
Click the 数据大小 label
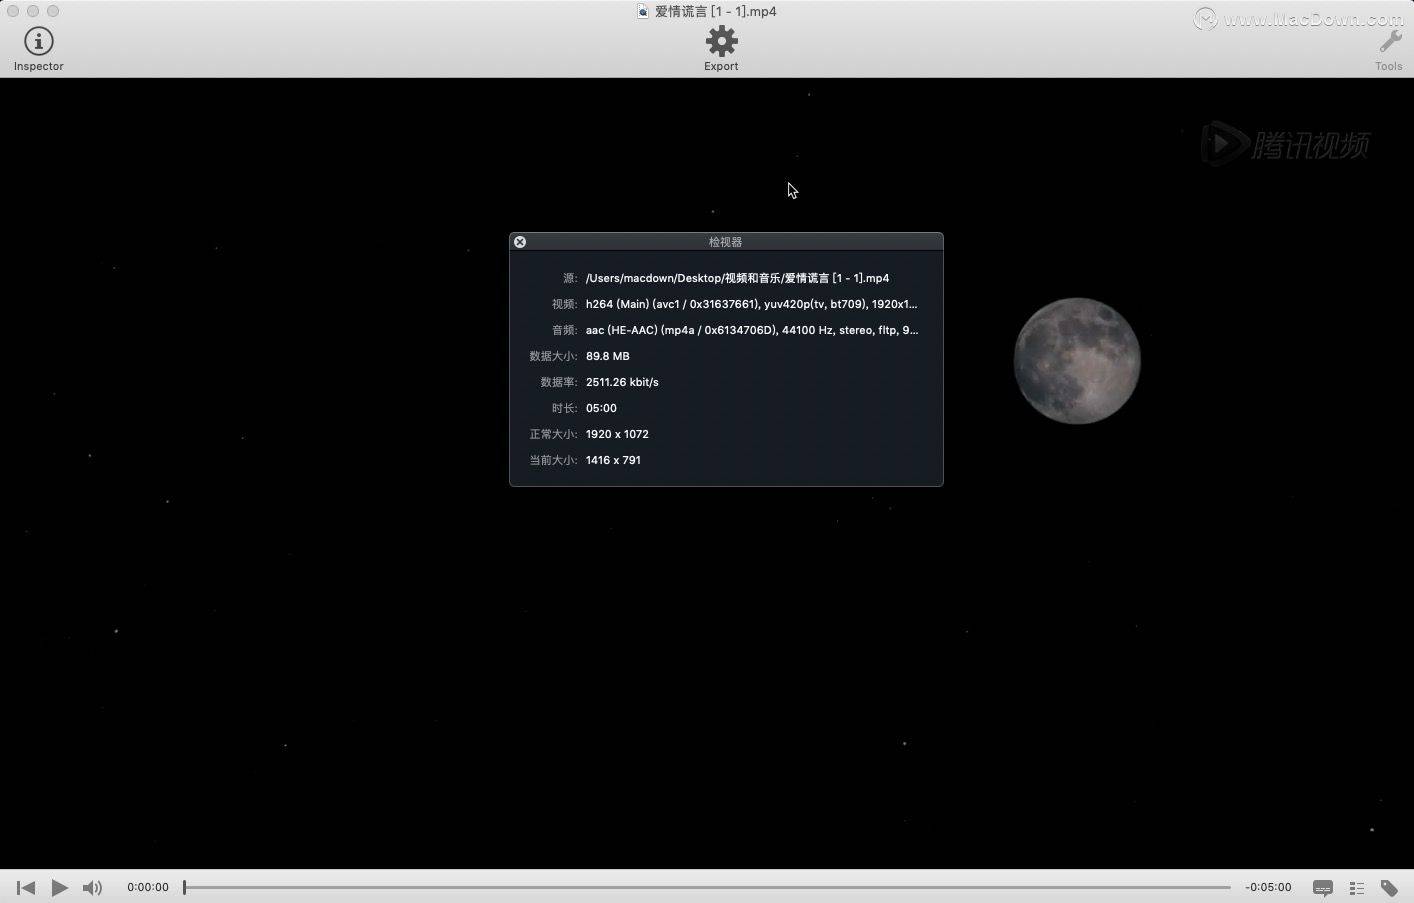(x=553, y=356)
